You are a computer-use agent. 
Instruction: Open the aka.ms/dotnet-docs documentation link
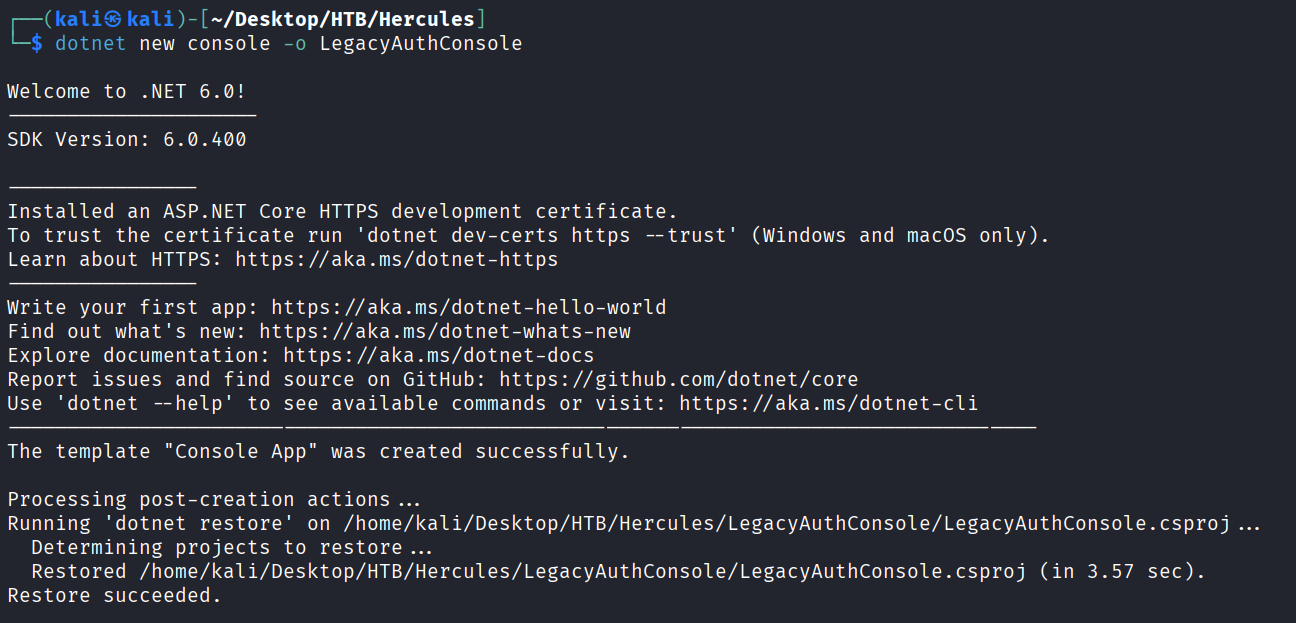point(438,355)
